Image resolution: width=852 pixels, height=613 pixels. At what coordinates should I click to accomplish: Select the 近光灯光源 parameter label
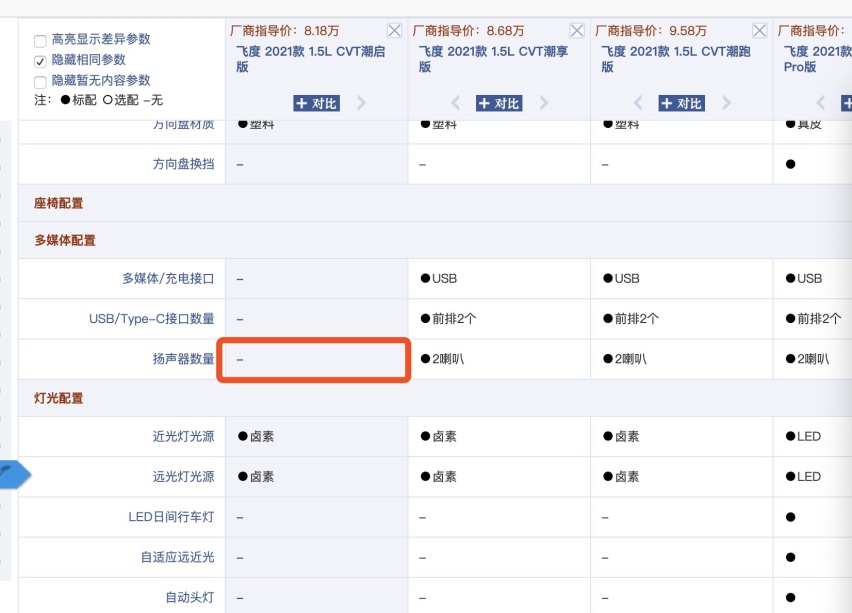tap(184, 436)
